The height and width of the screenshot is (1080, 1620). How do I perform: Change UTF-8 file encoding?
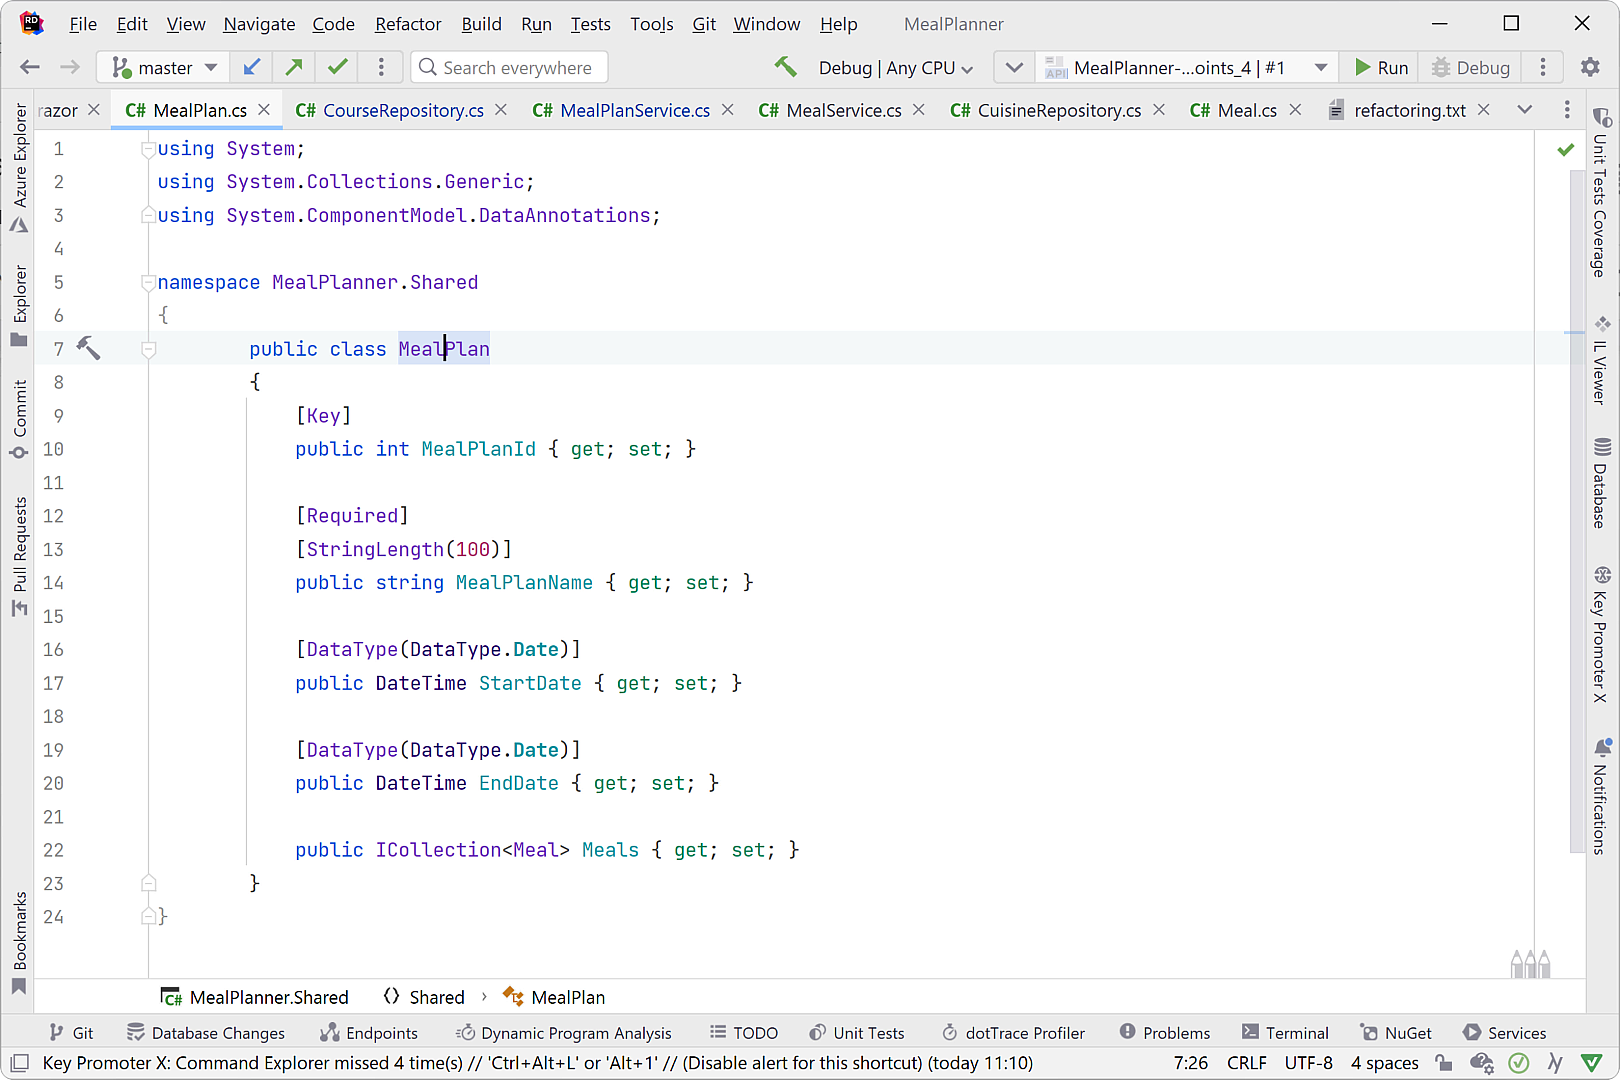coord(1308,1062)
